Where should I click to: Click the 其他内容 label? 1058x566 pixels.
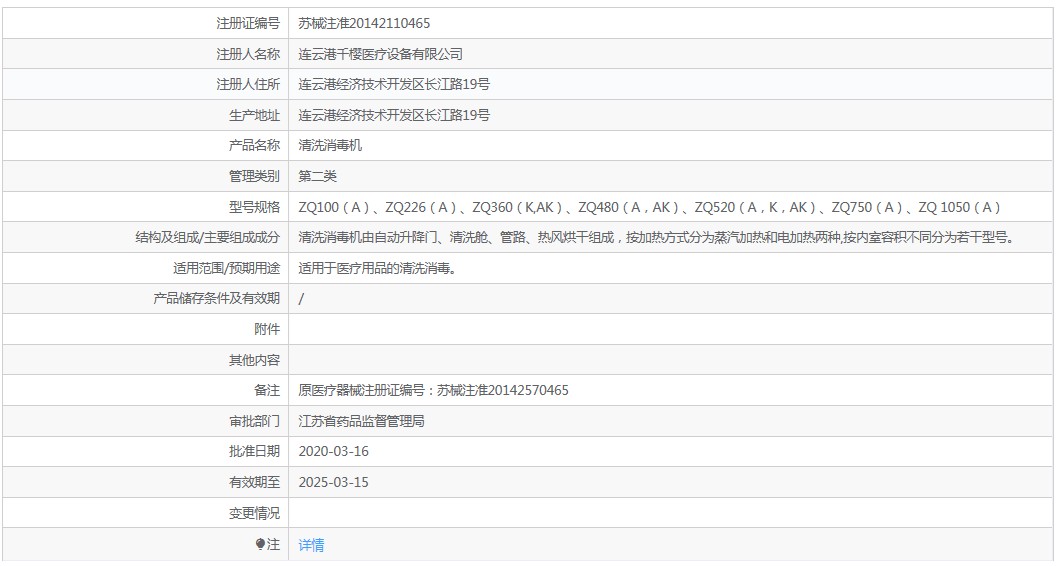[x=254, y=360]
